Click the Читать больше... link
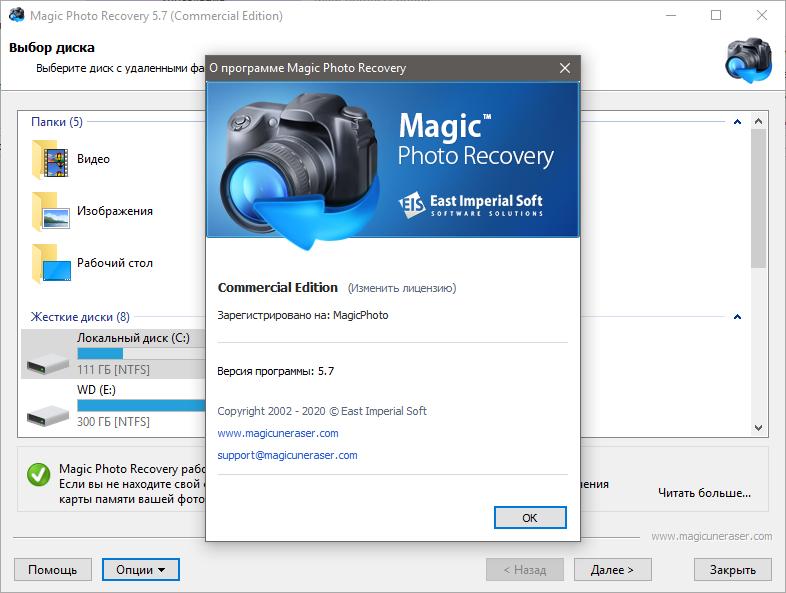Screen dimensions: 786x593 [704, 493]
